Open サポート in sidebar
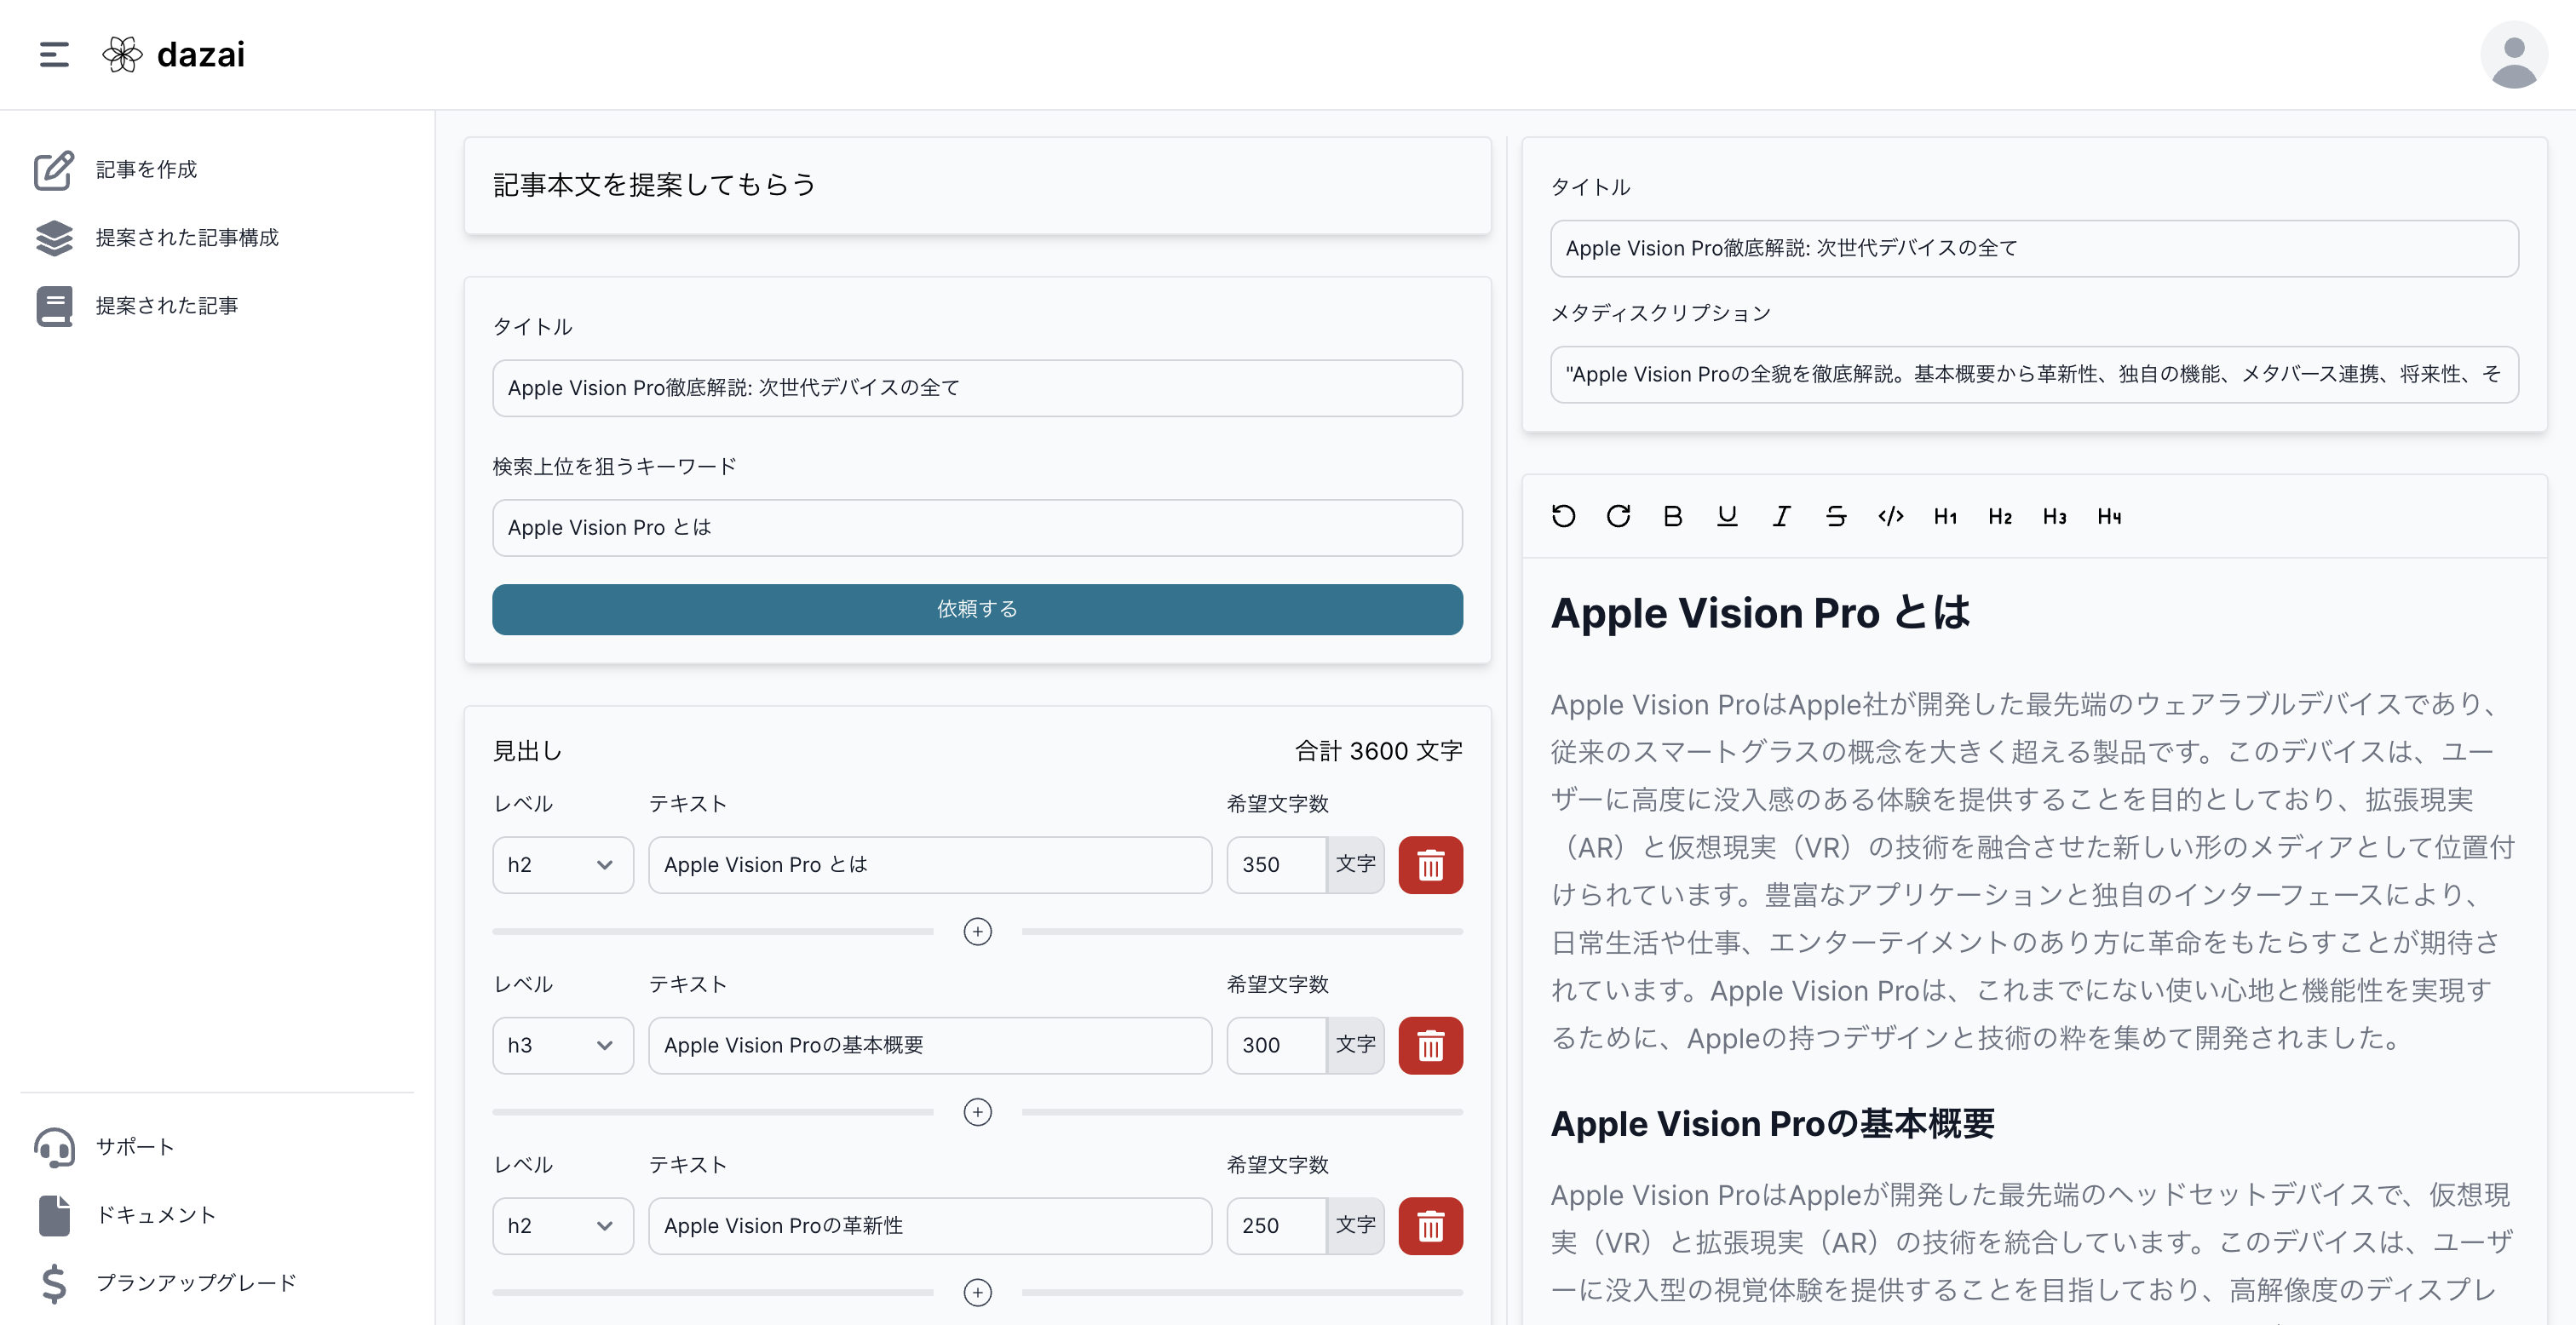Image resolution: width=2576 pixels, height=1325 pixels. [135, 1147]
